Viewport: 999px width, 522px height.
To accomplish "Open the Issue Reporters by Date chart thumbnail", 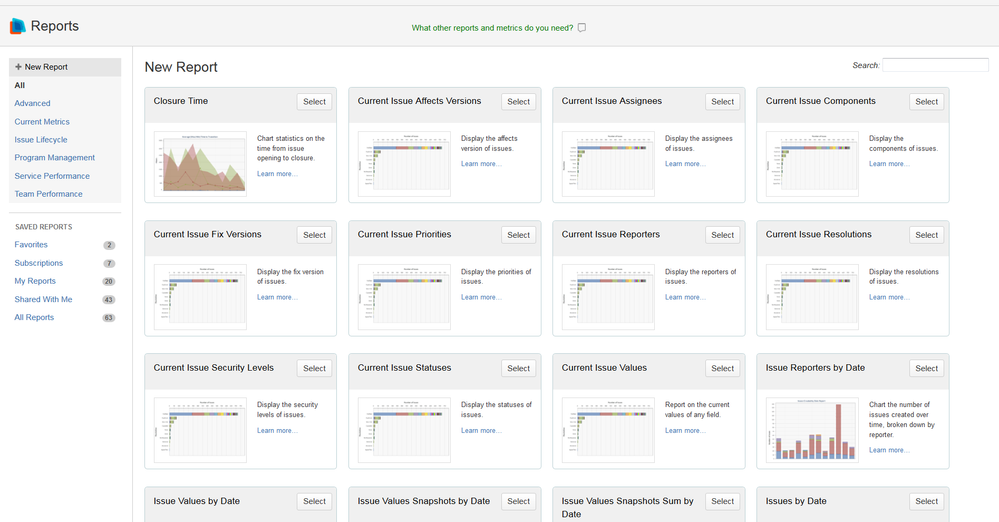I will point(812,430).
